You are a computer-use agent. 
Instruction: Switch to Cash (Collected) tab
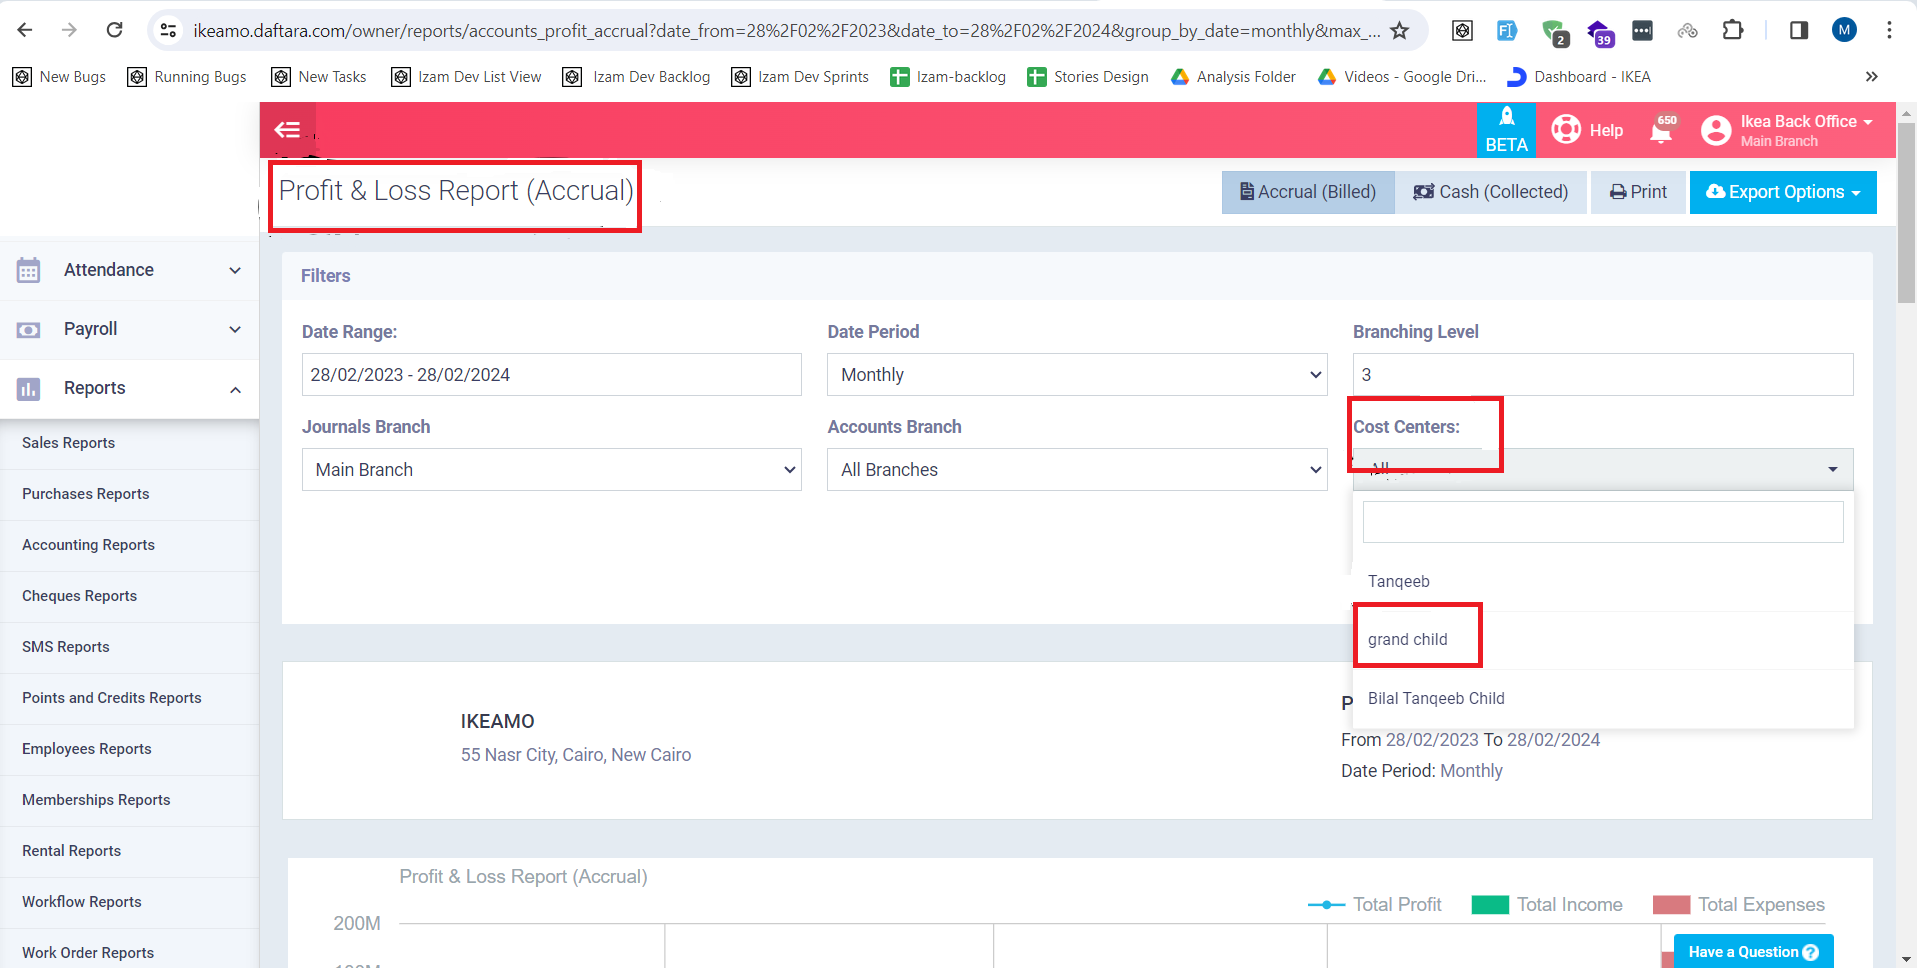[x=1490, y=192]
